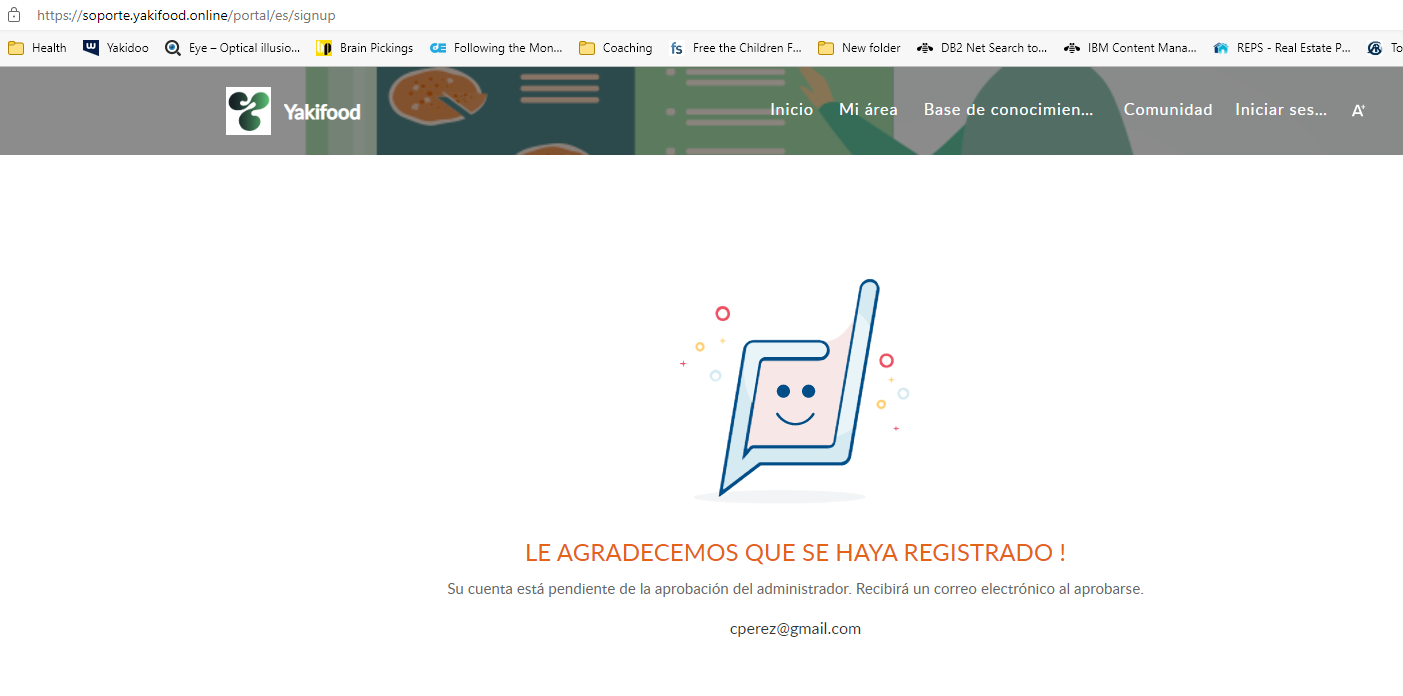This screenshot has width=1403, height=696.
Task: Expand the New folder bookmarks folder
Action: pos(859,48)
